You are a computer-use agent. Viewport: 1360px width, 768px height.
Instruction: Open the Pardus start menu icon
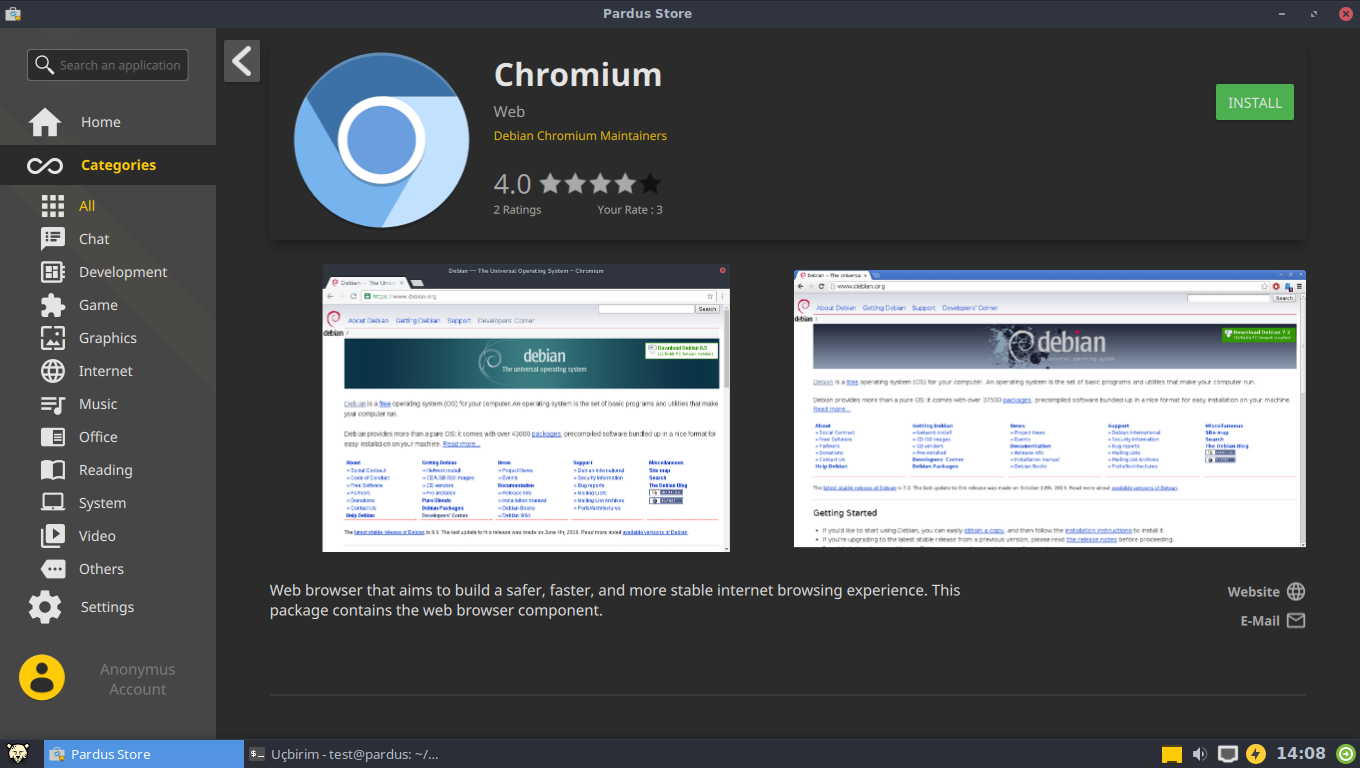click(18, 754)
